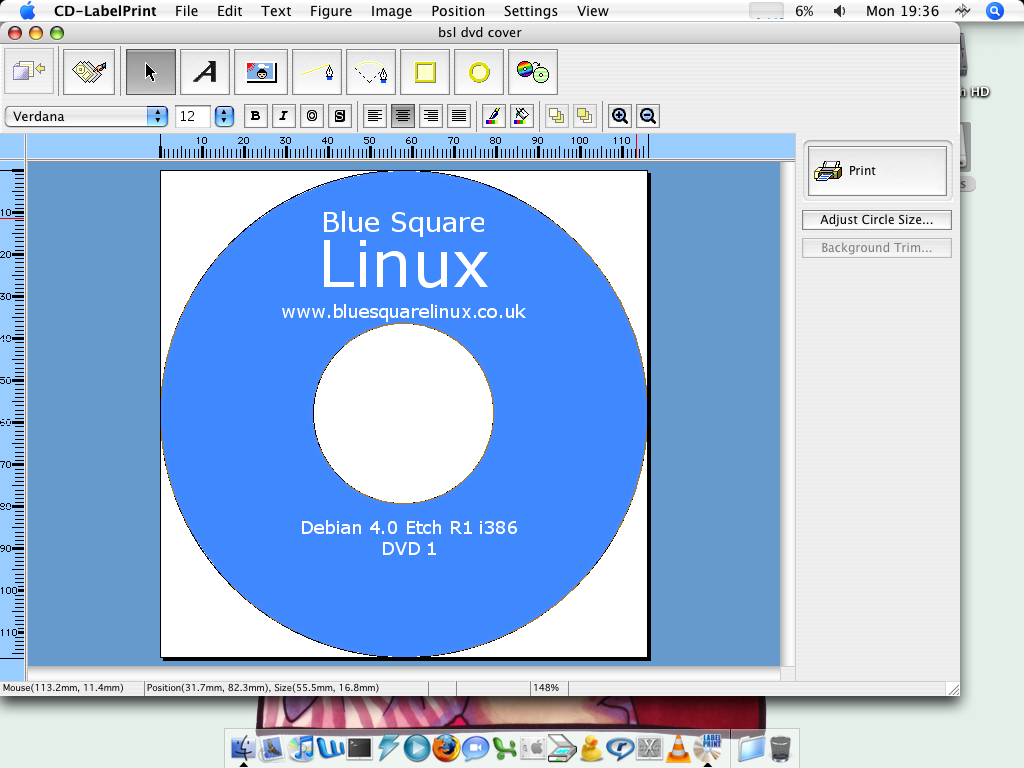1024x768 pixels.
Task: Select the arrow selection tool
Action: tap(151, 72)
